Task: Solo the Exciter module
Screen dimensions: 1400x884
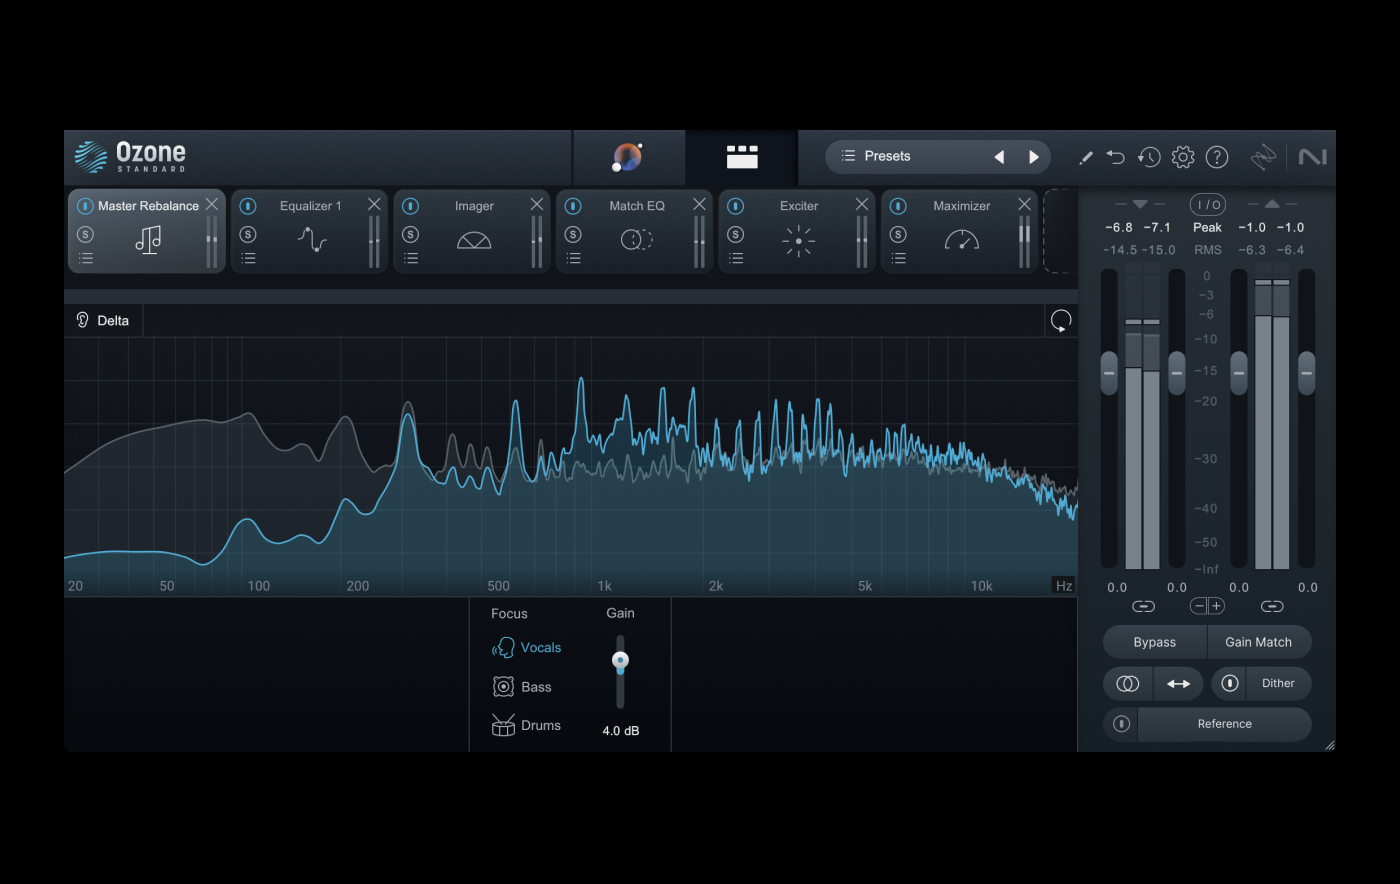Action: (735, 235)
